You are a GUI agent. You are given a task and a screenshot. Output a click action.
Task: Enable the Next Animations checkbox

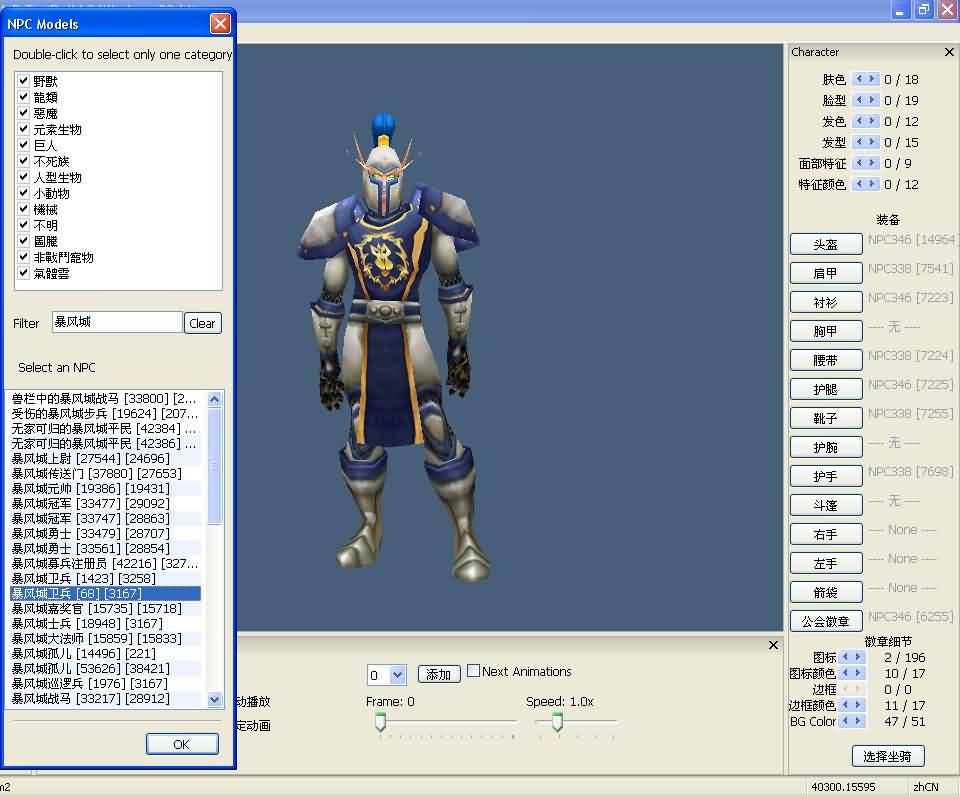[x=473, y=670]
